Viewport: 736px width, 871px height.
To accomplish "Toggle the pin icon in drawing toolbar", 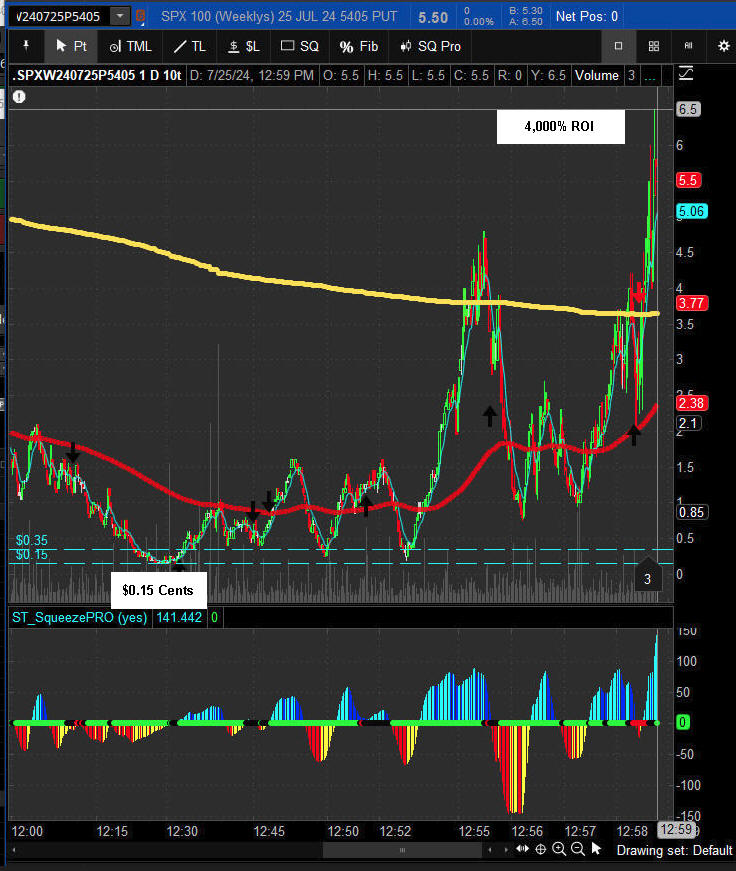I will 24,46.
